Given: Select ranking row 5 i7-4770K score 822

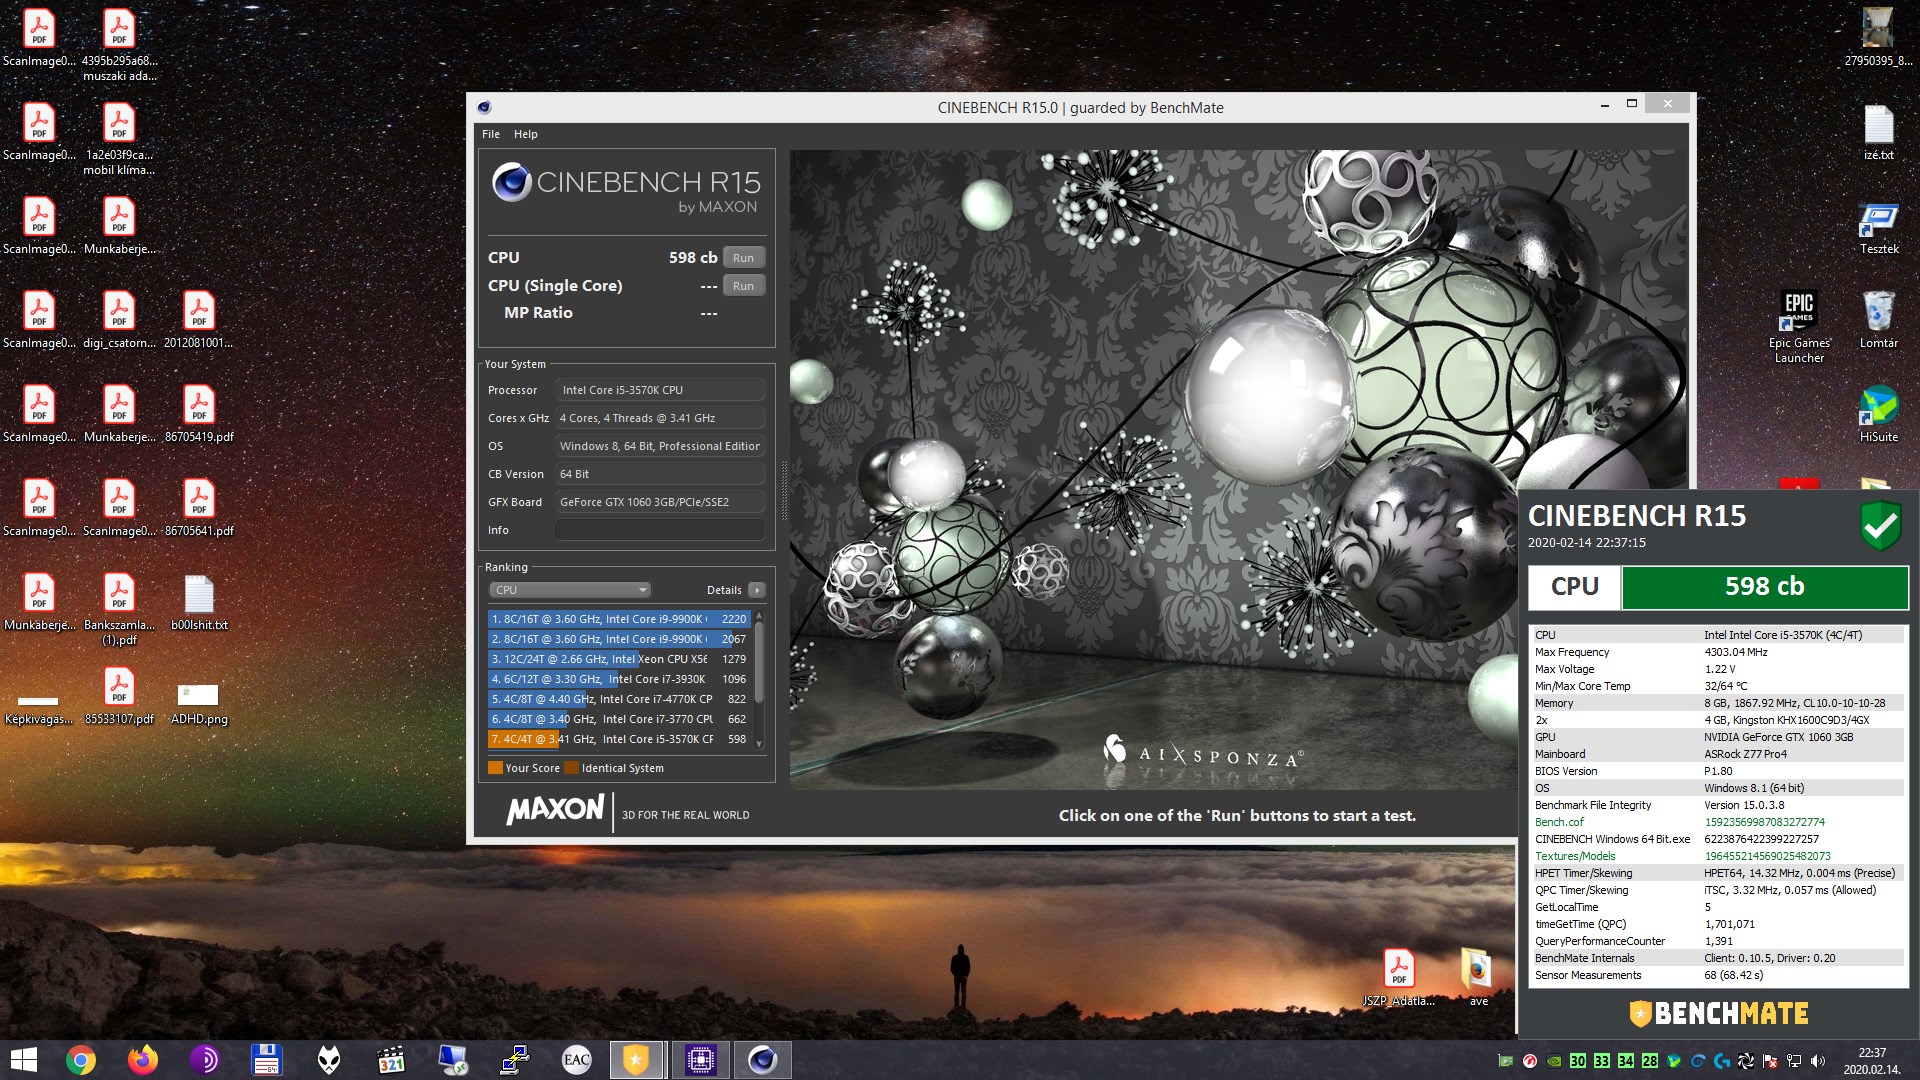Looking at the screenshot, I should [x=619, y=699].
